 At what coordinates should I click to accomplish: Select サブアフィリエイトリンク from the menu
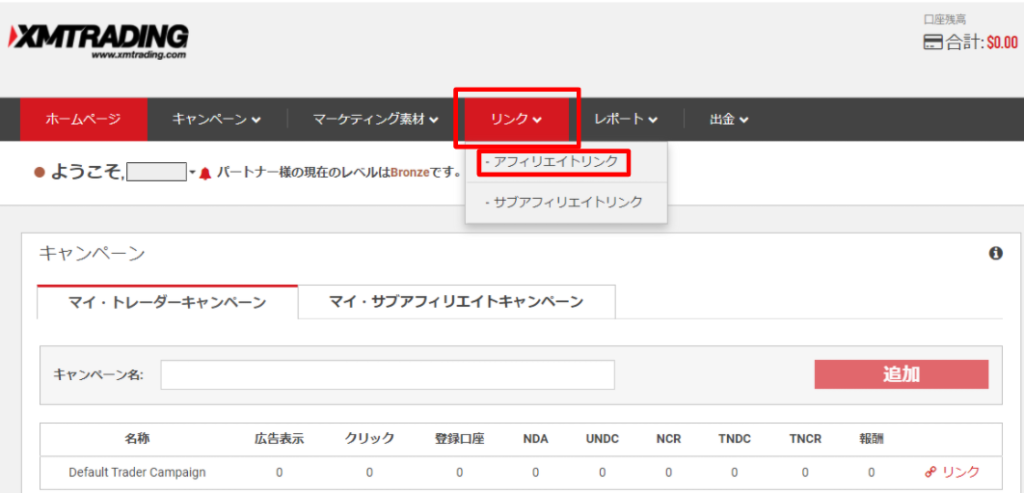(566, 202)
